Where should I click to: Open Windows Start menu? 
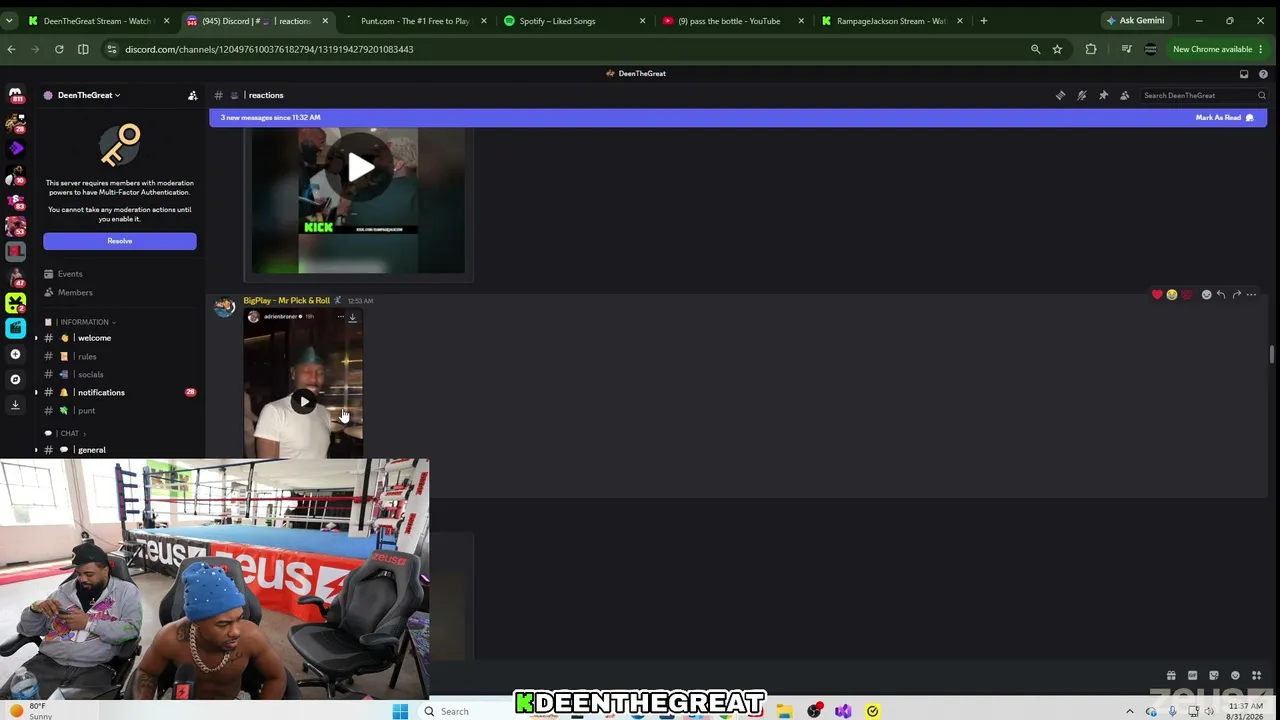coord(400,712)
